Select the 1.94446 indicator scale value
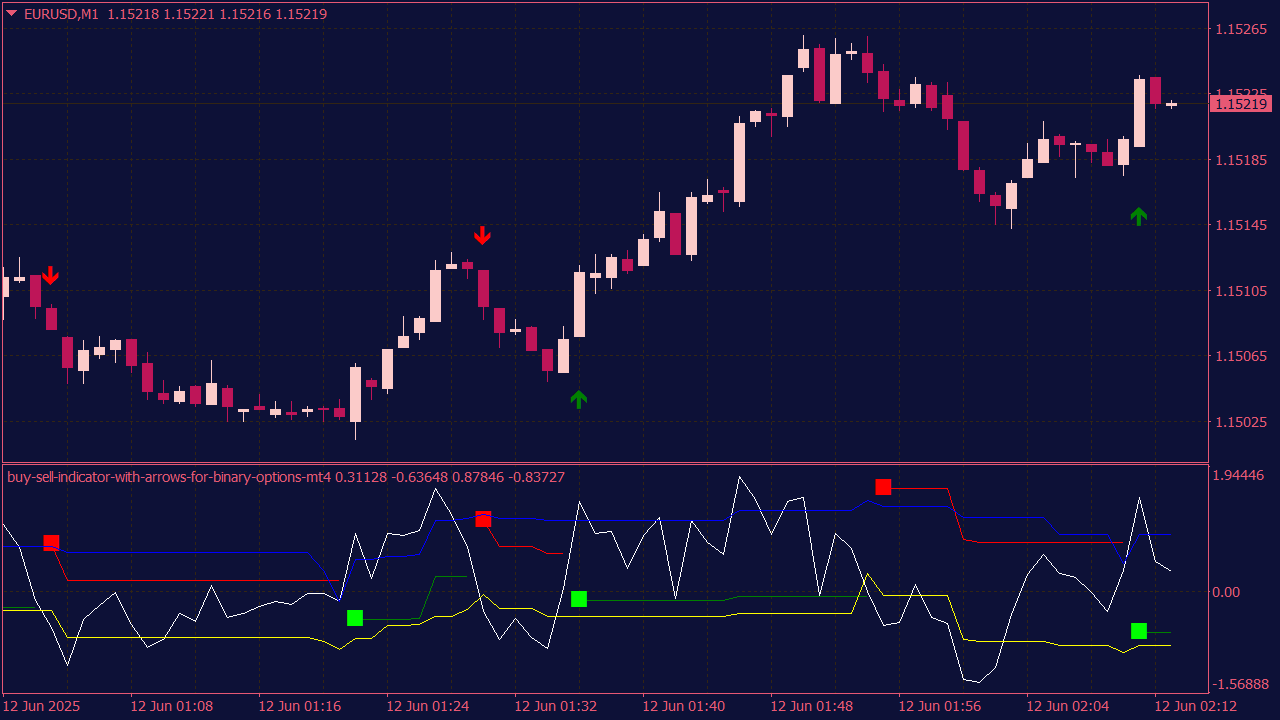Viewport: 1280px width, 720px height. [1239, 474]
